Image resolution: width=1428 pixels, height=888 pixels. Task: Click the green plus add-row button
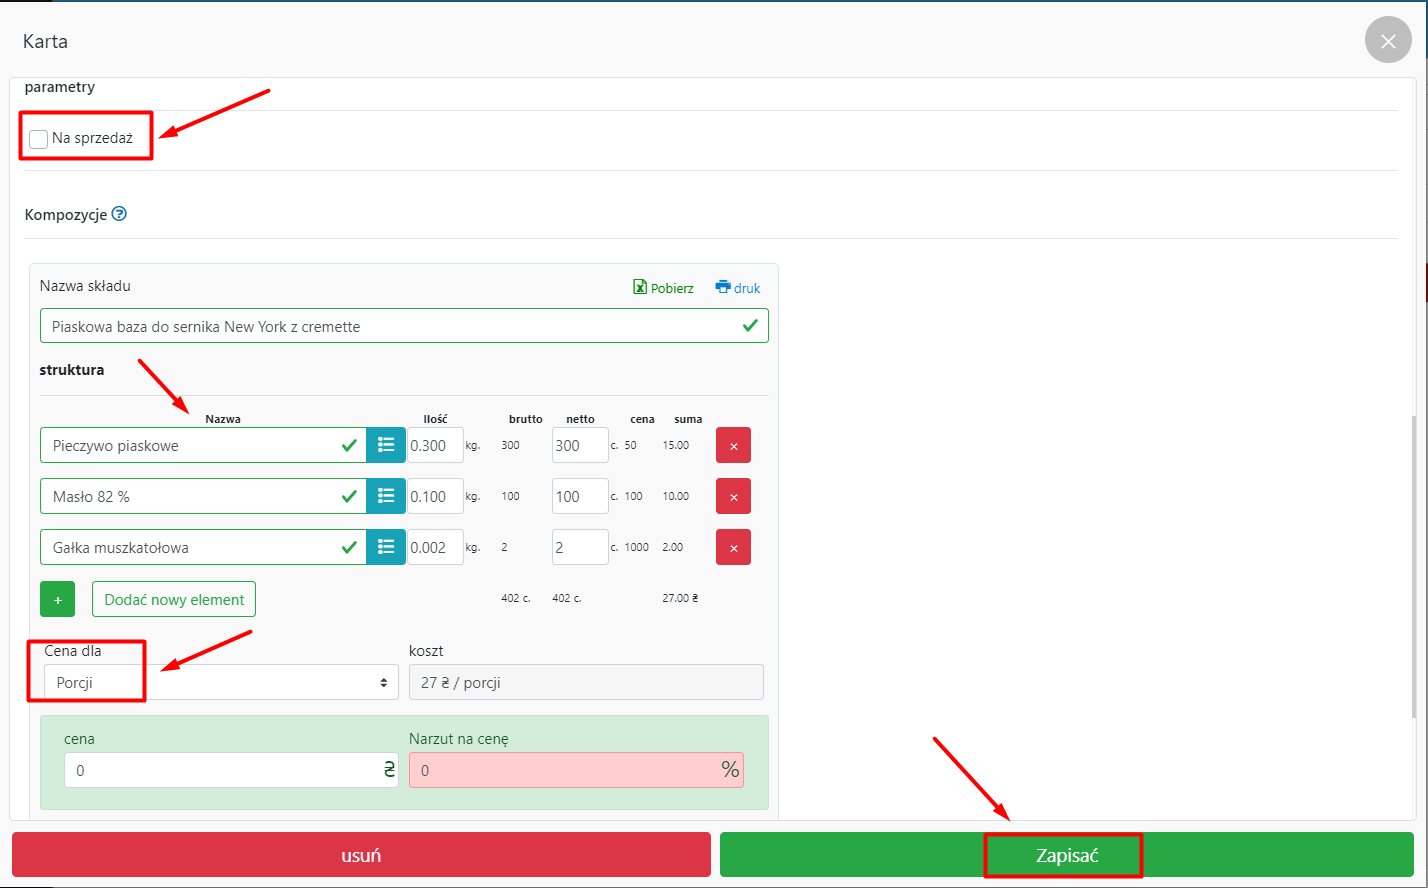[x=57, y=600]
